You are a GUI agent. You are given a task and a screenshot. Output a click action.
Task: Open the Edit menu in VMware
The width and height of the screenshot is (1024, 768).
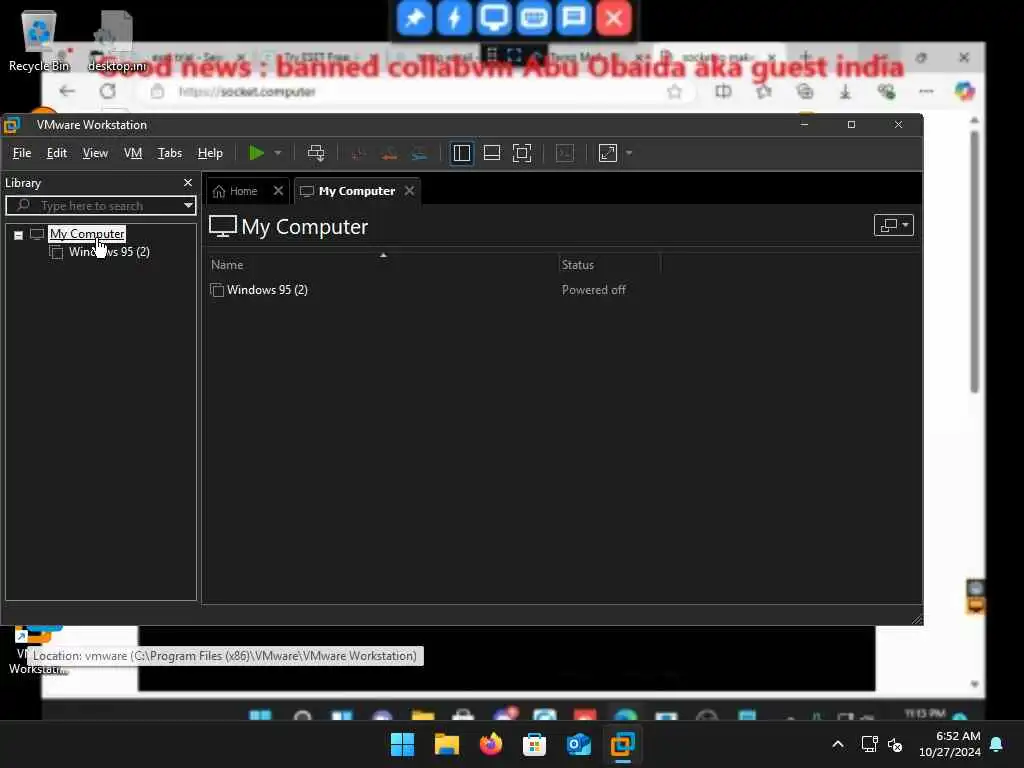[57, 153]
